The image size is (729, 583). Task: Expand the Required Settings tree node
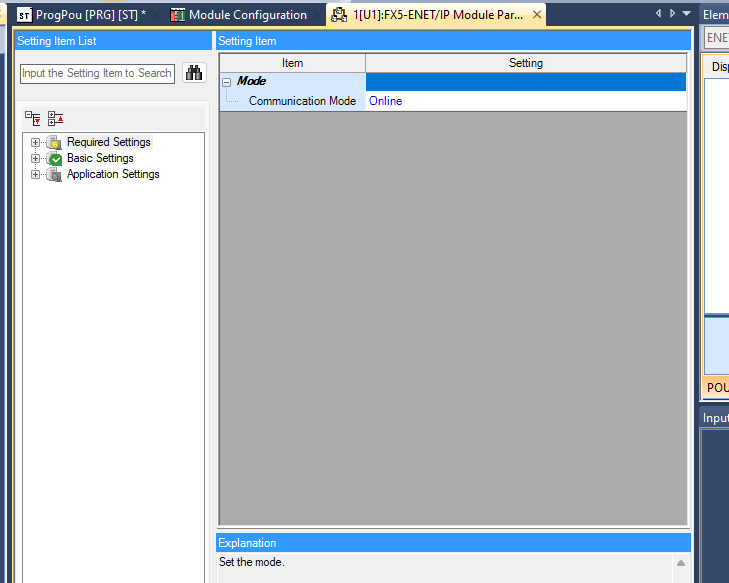click(x=36, y=143)
